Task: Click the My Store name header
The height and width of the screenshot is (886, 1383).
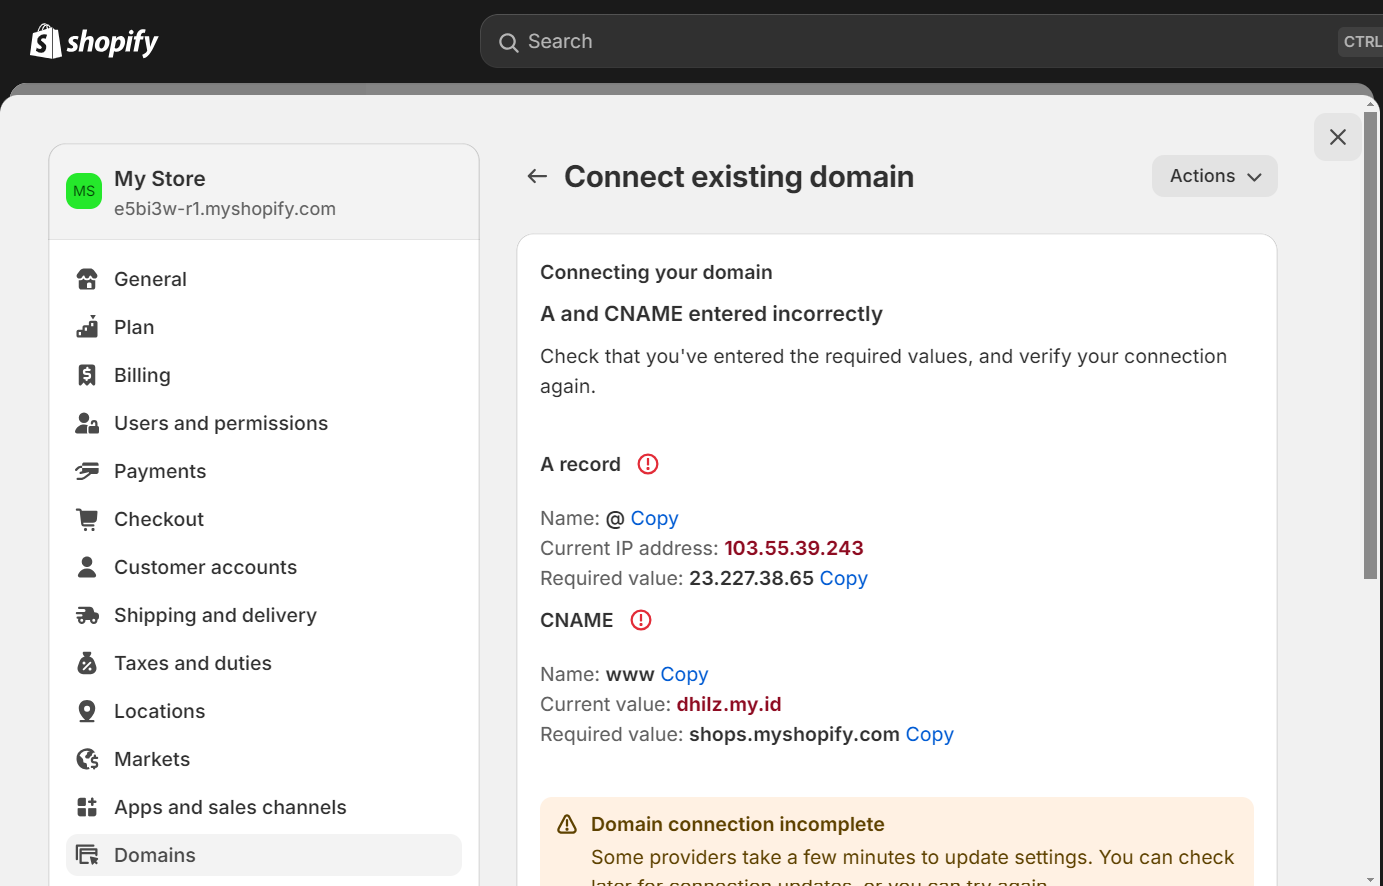Action: tap(160, 178)
